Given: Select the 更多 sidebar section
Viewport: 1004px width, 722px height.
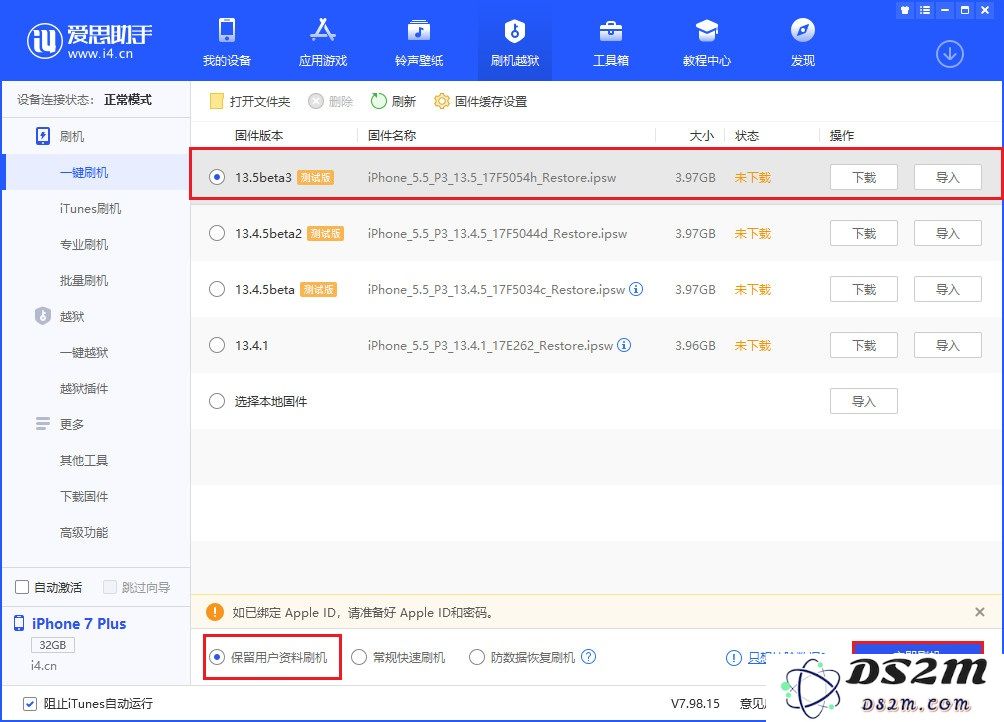Looking at the screenshot, I should point(60,424).
